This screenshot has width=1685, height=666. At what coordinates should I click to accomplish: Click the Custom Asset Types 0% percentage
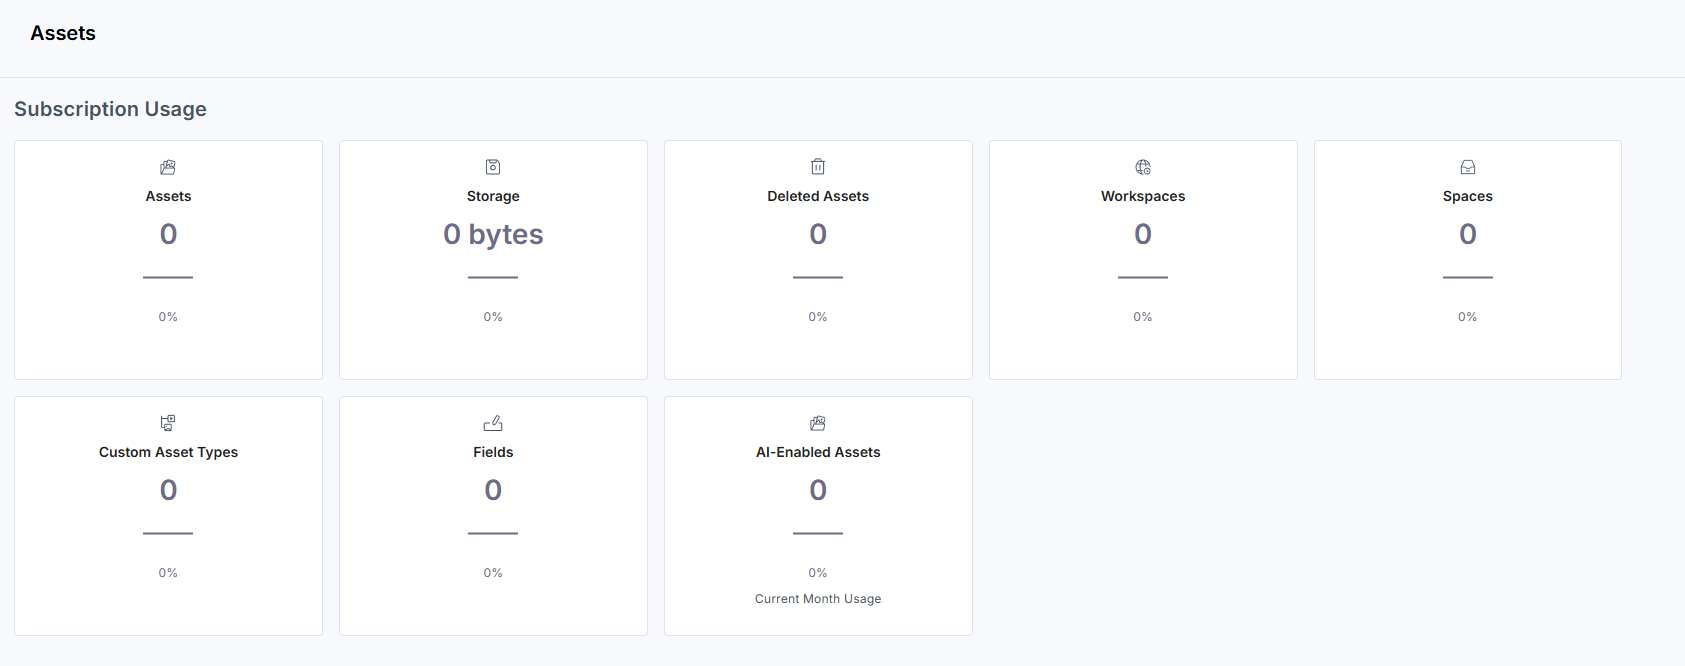(168, 573)
